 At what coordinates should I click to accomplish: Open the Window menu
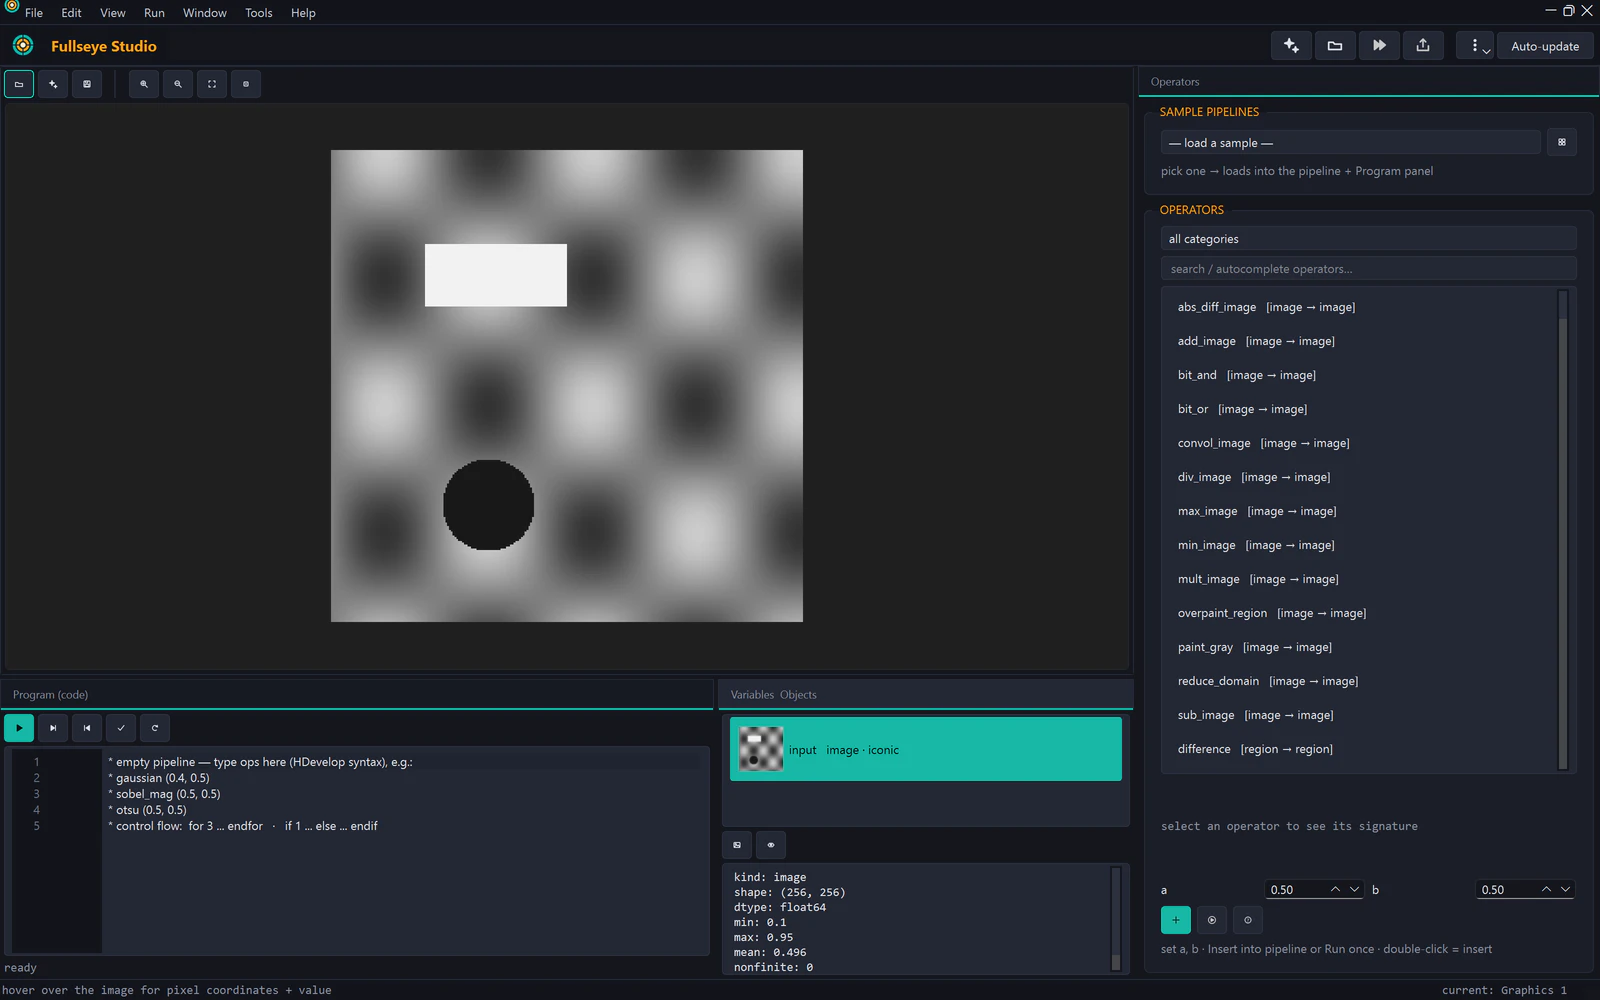pos(205,13)
